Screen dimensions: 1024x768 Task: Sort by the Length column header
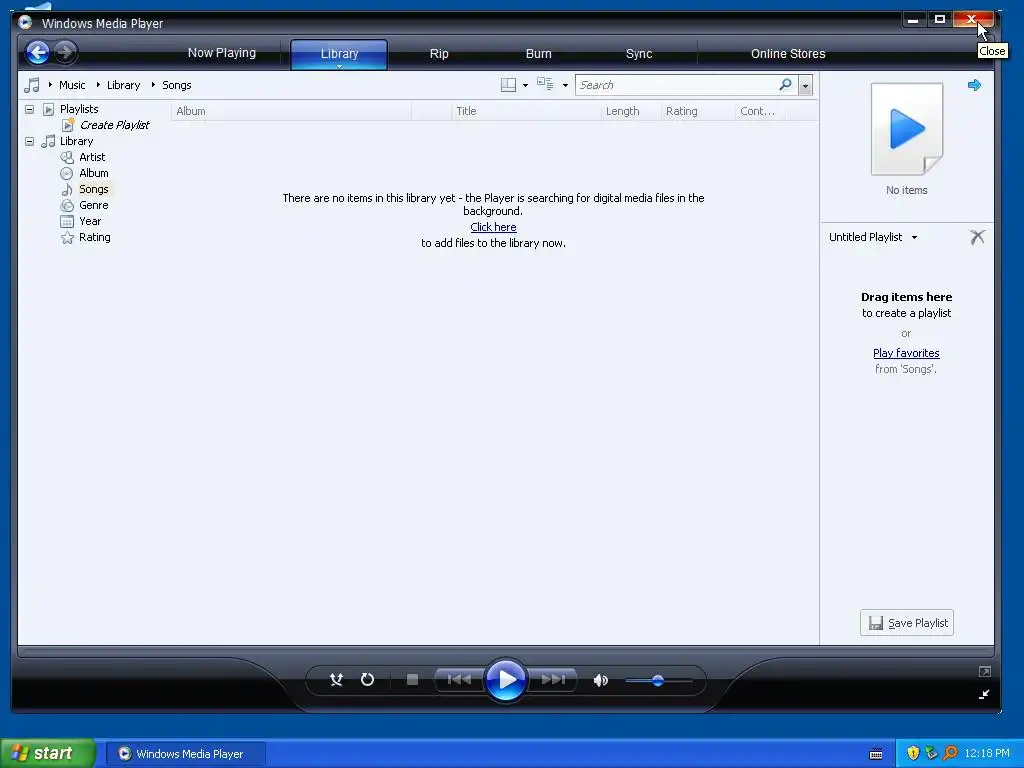[631, 111]
